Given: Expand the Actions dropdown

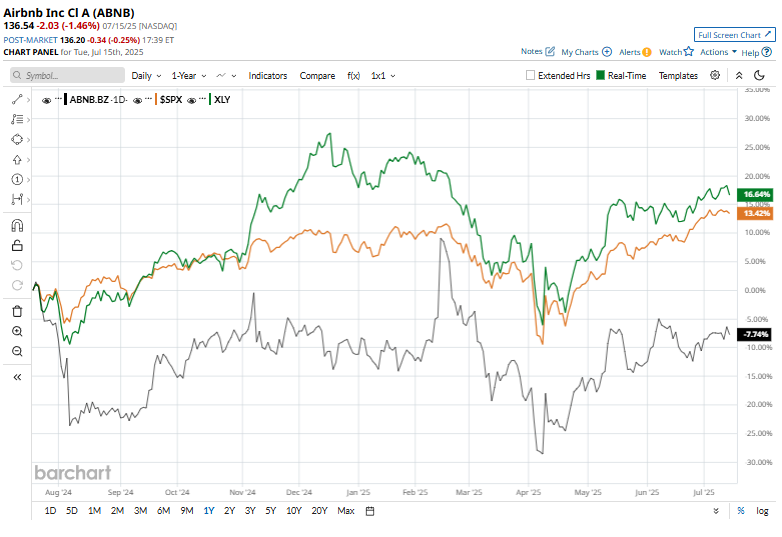Looking at the screenshot, I should point(718,52).
